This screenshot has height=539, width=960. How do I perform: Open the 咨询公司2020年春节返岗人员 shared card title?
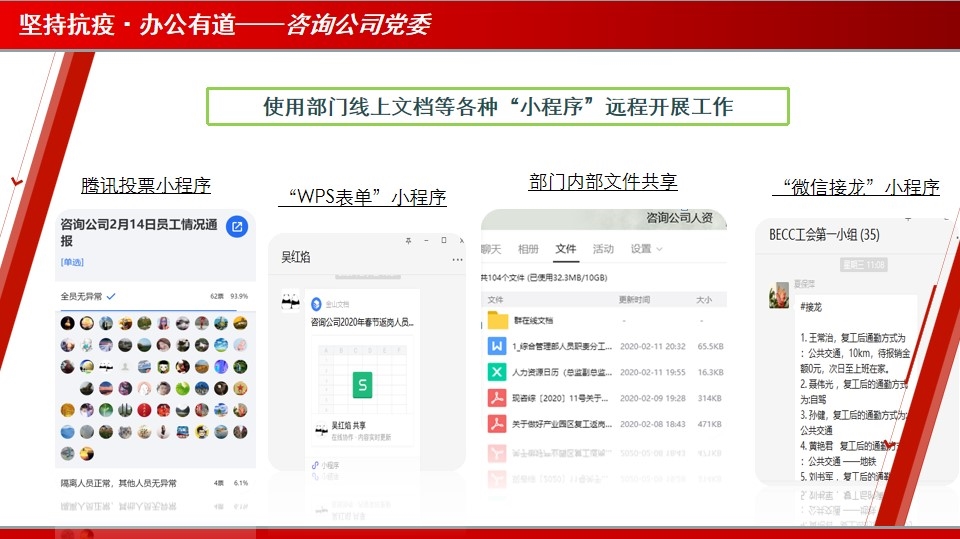362,322
